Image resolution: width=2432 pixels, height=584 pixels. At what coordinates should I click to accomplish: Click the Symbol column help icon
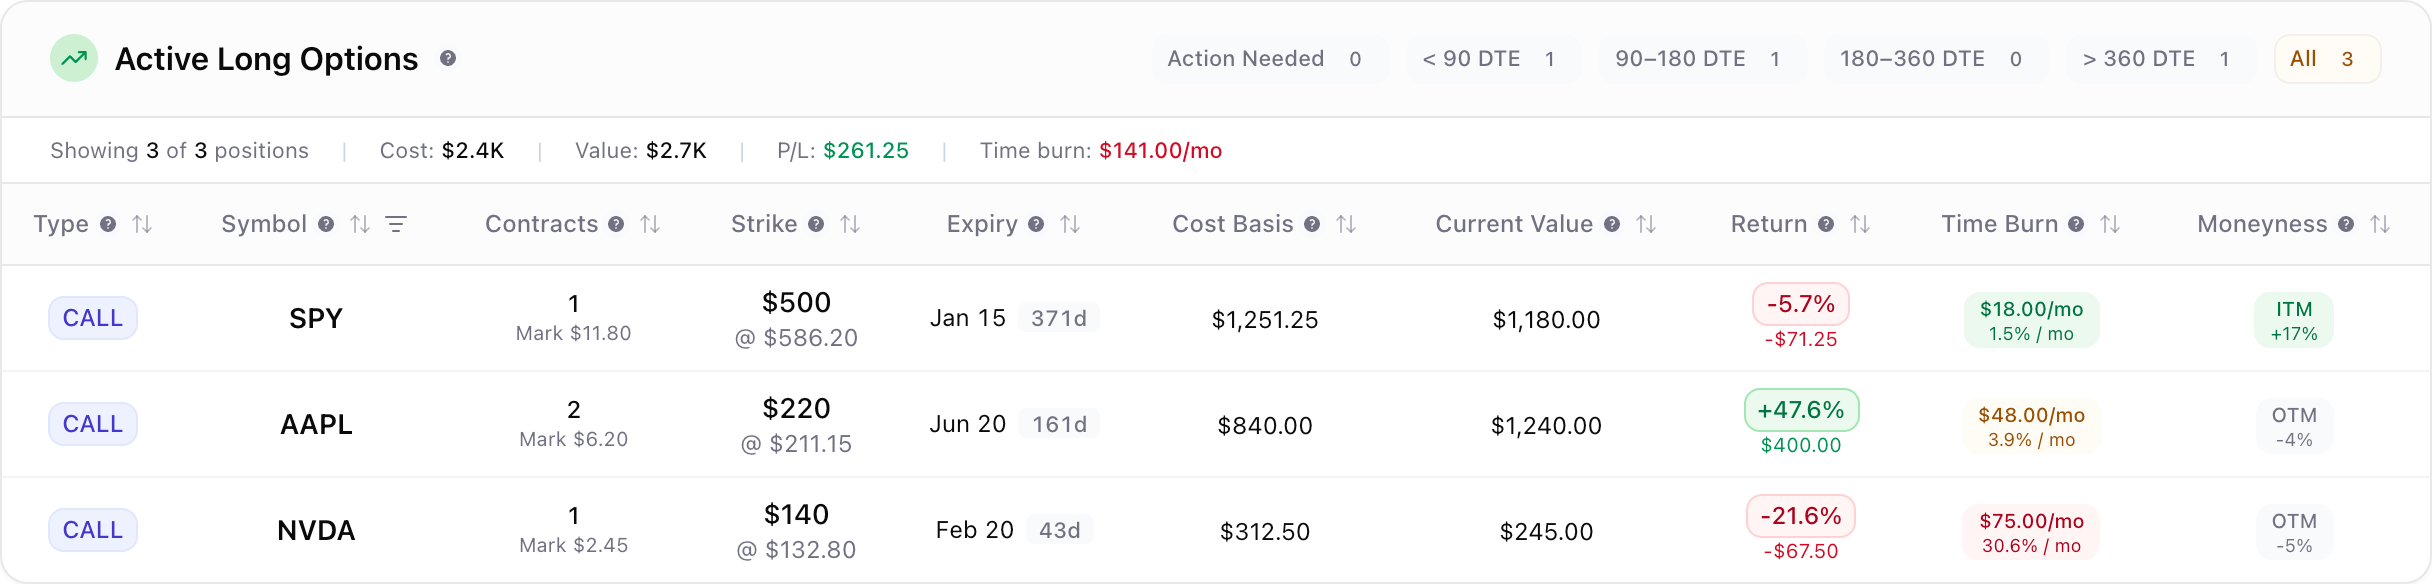[x=326, y=225]
